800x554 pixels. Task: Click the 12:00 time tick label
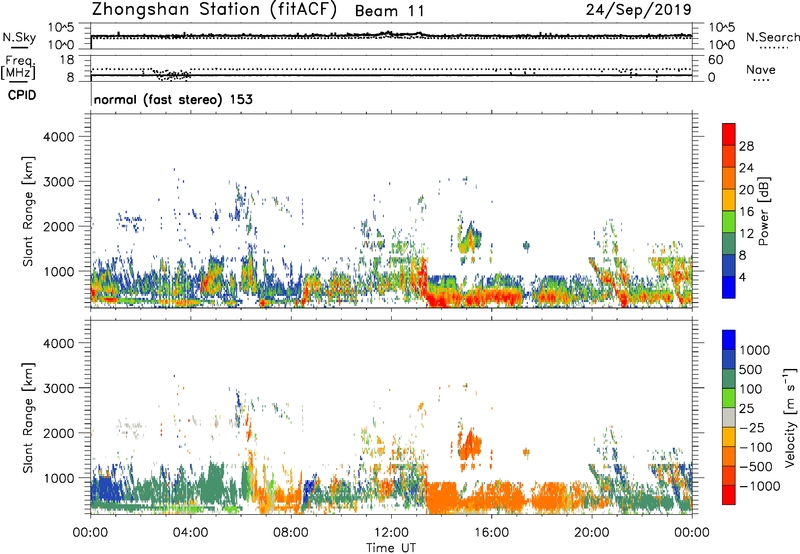[391, 533]
